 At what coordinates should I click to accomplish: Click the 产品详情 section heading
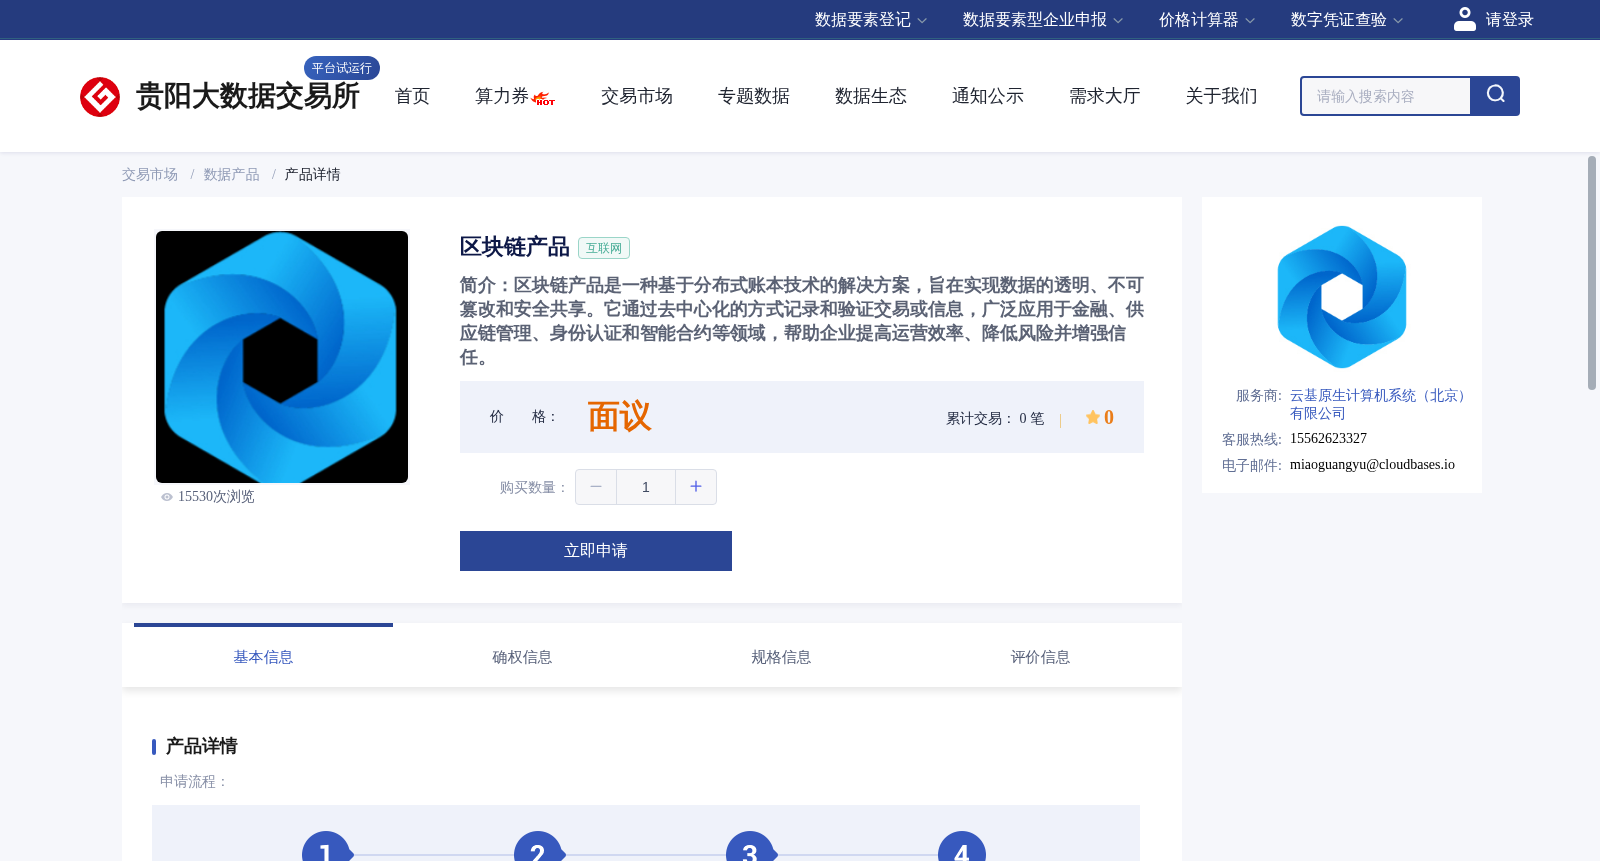point(201,746)
